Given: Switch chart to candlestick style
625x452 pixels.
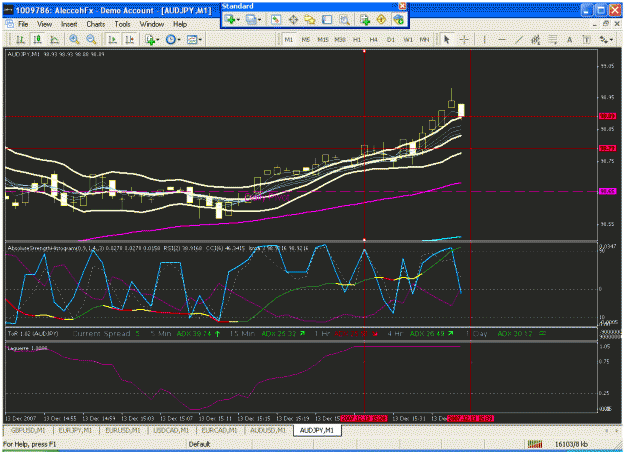Looking at the screenshot, I should pos(37,39).
